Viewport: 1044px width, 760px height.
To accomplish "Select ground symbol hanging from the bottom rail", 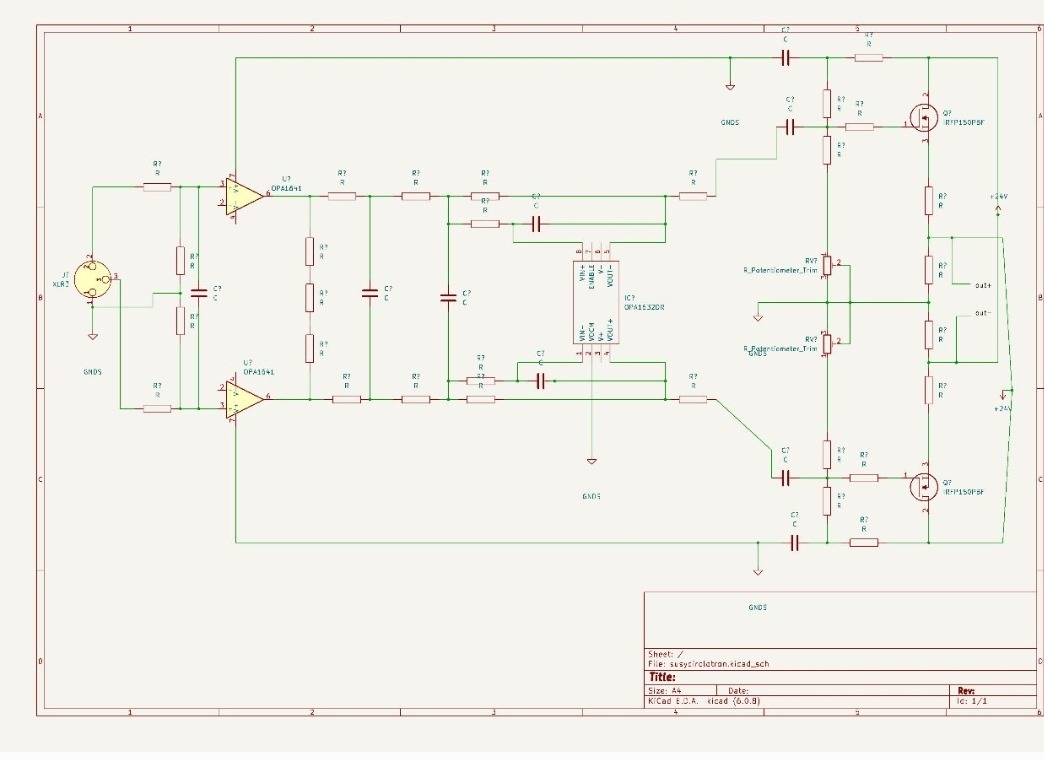I will 757,571.
